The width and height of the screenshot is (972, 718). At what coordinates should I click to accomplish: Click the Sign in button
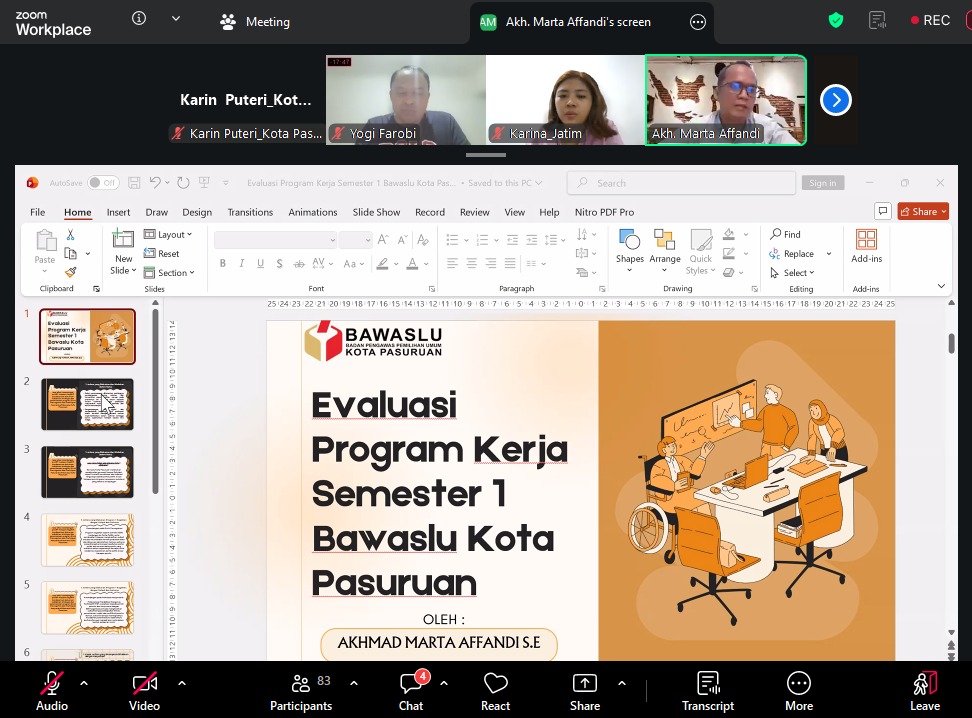tap(823, 183)
